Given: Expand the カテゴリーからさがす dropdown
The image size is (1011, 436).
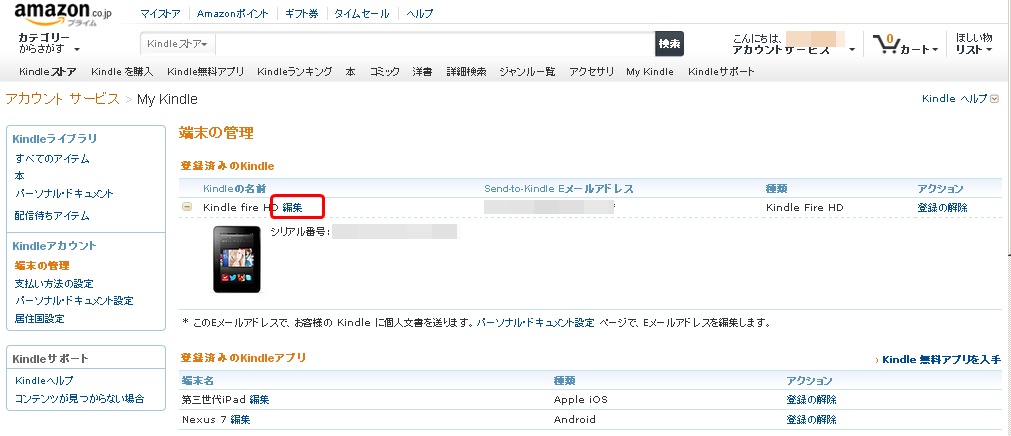Looking at the screenshot, I should point(49,43).
